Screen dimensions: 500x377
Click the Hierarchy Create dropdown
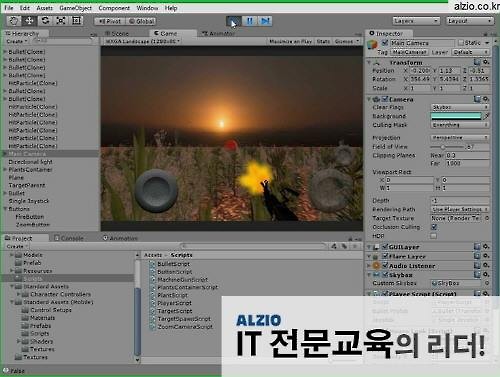tap(17, 41)
